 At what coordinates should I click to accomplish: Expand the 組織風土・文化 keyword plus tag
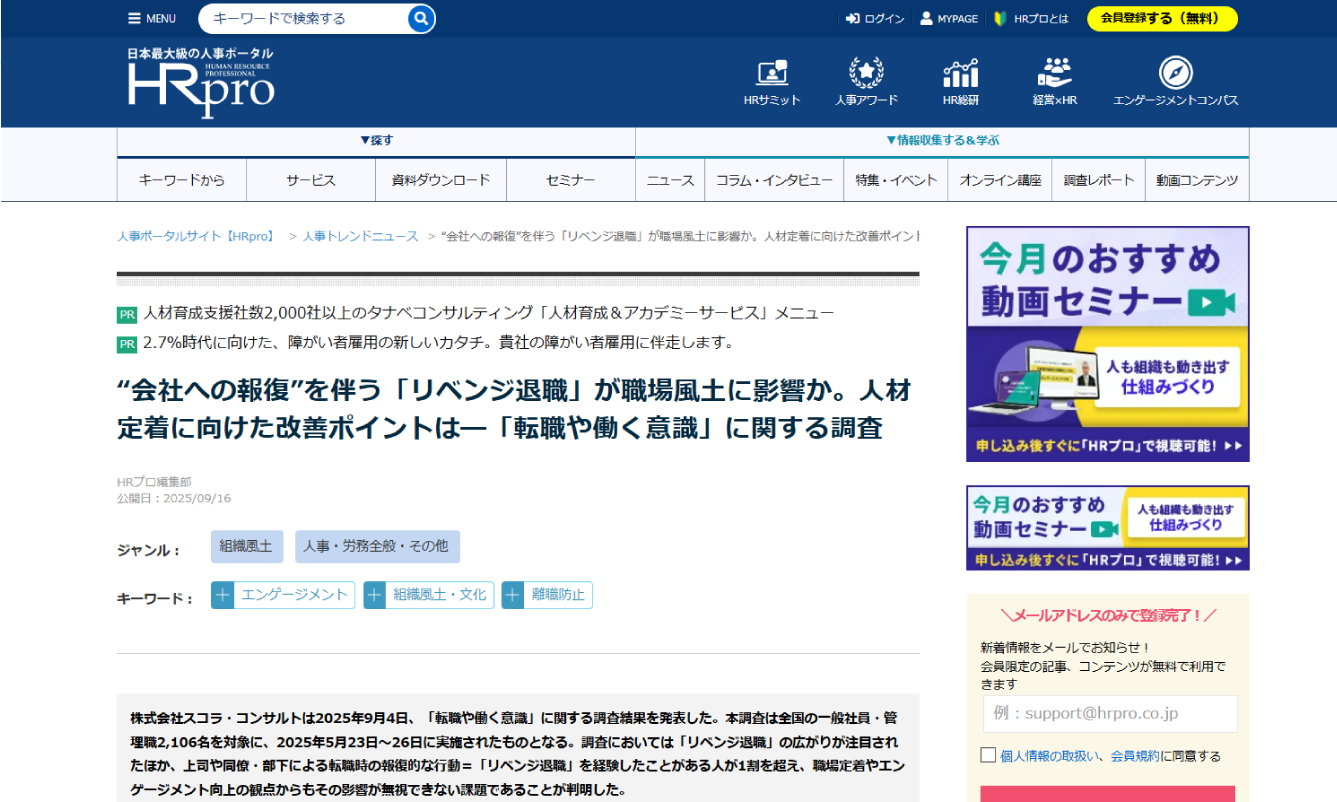(x=375, y=595)
